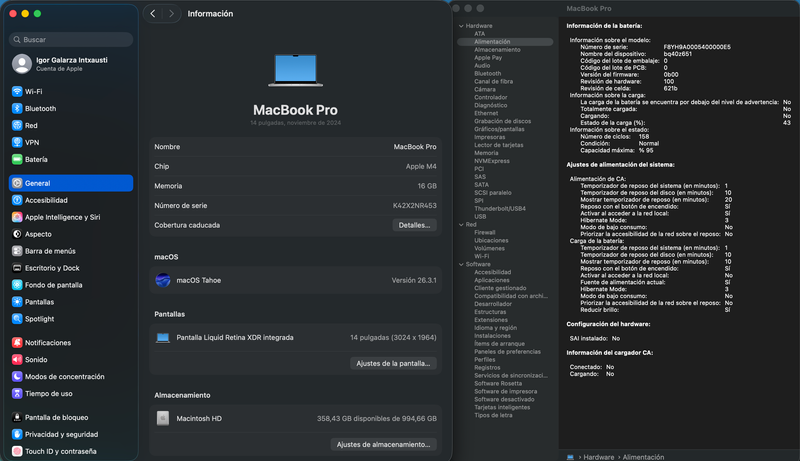Open Bluetooth in System Settings sidebar
800x461 pixels.
(70, 109)
